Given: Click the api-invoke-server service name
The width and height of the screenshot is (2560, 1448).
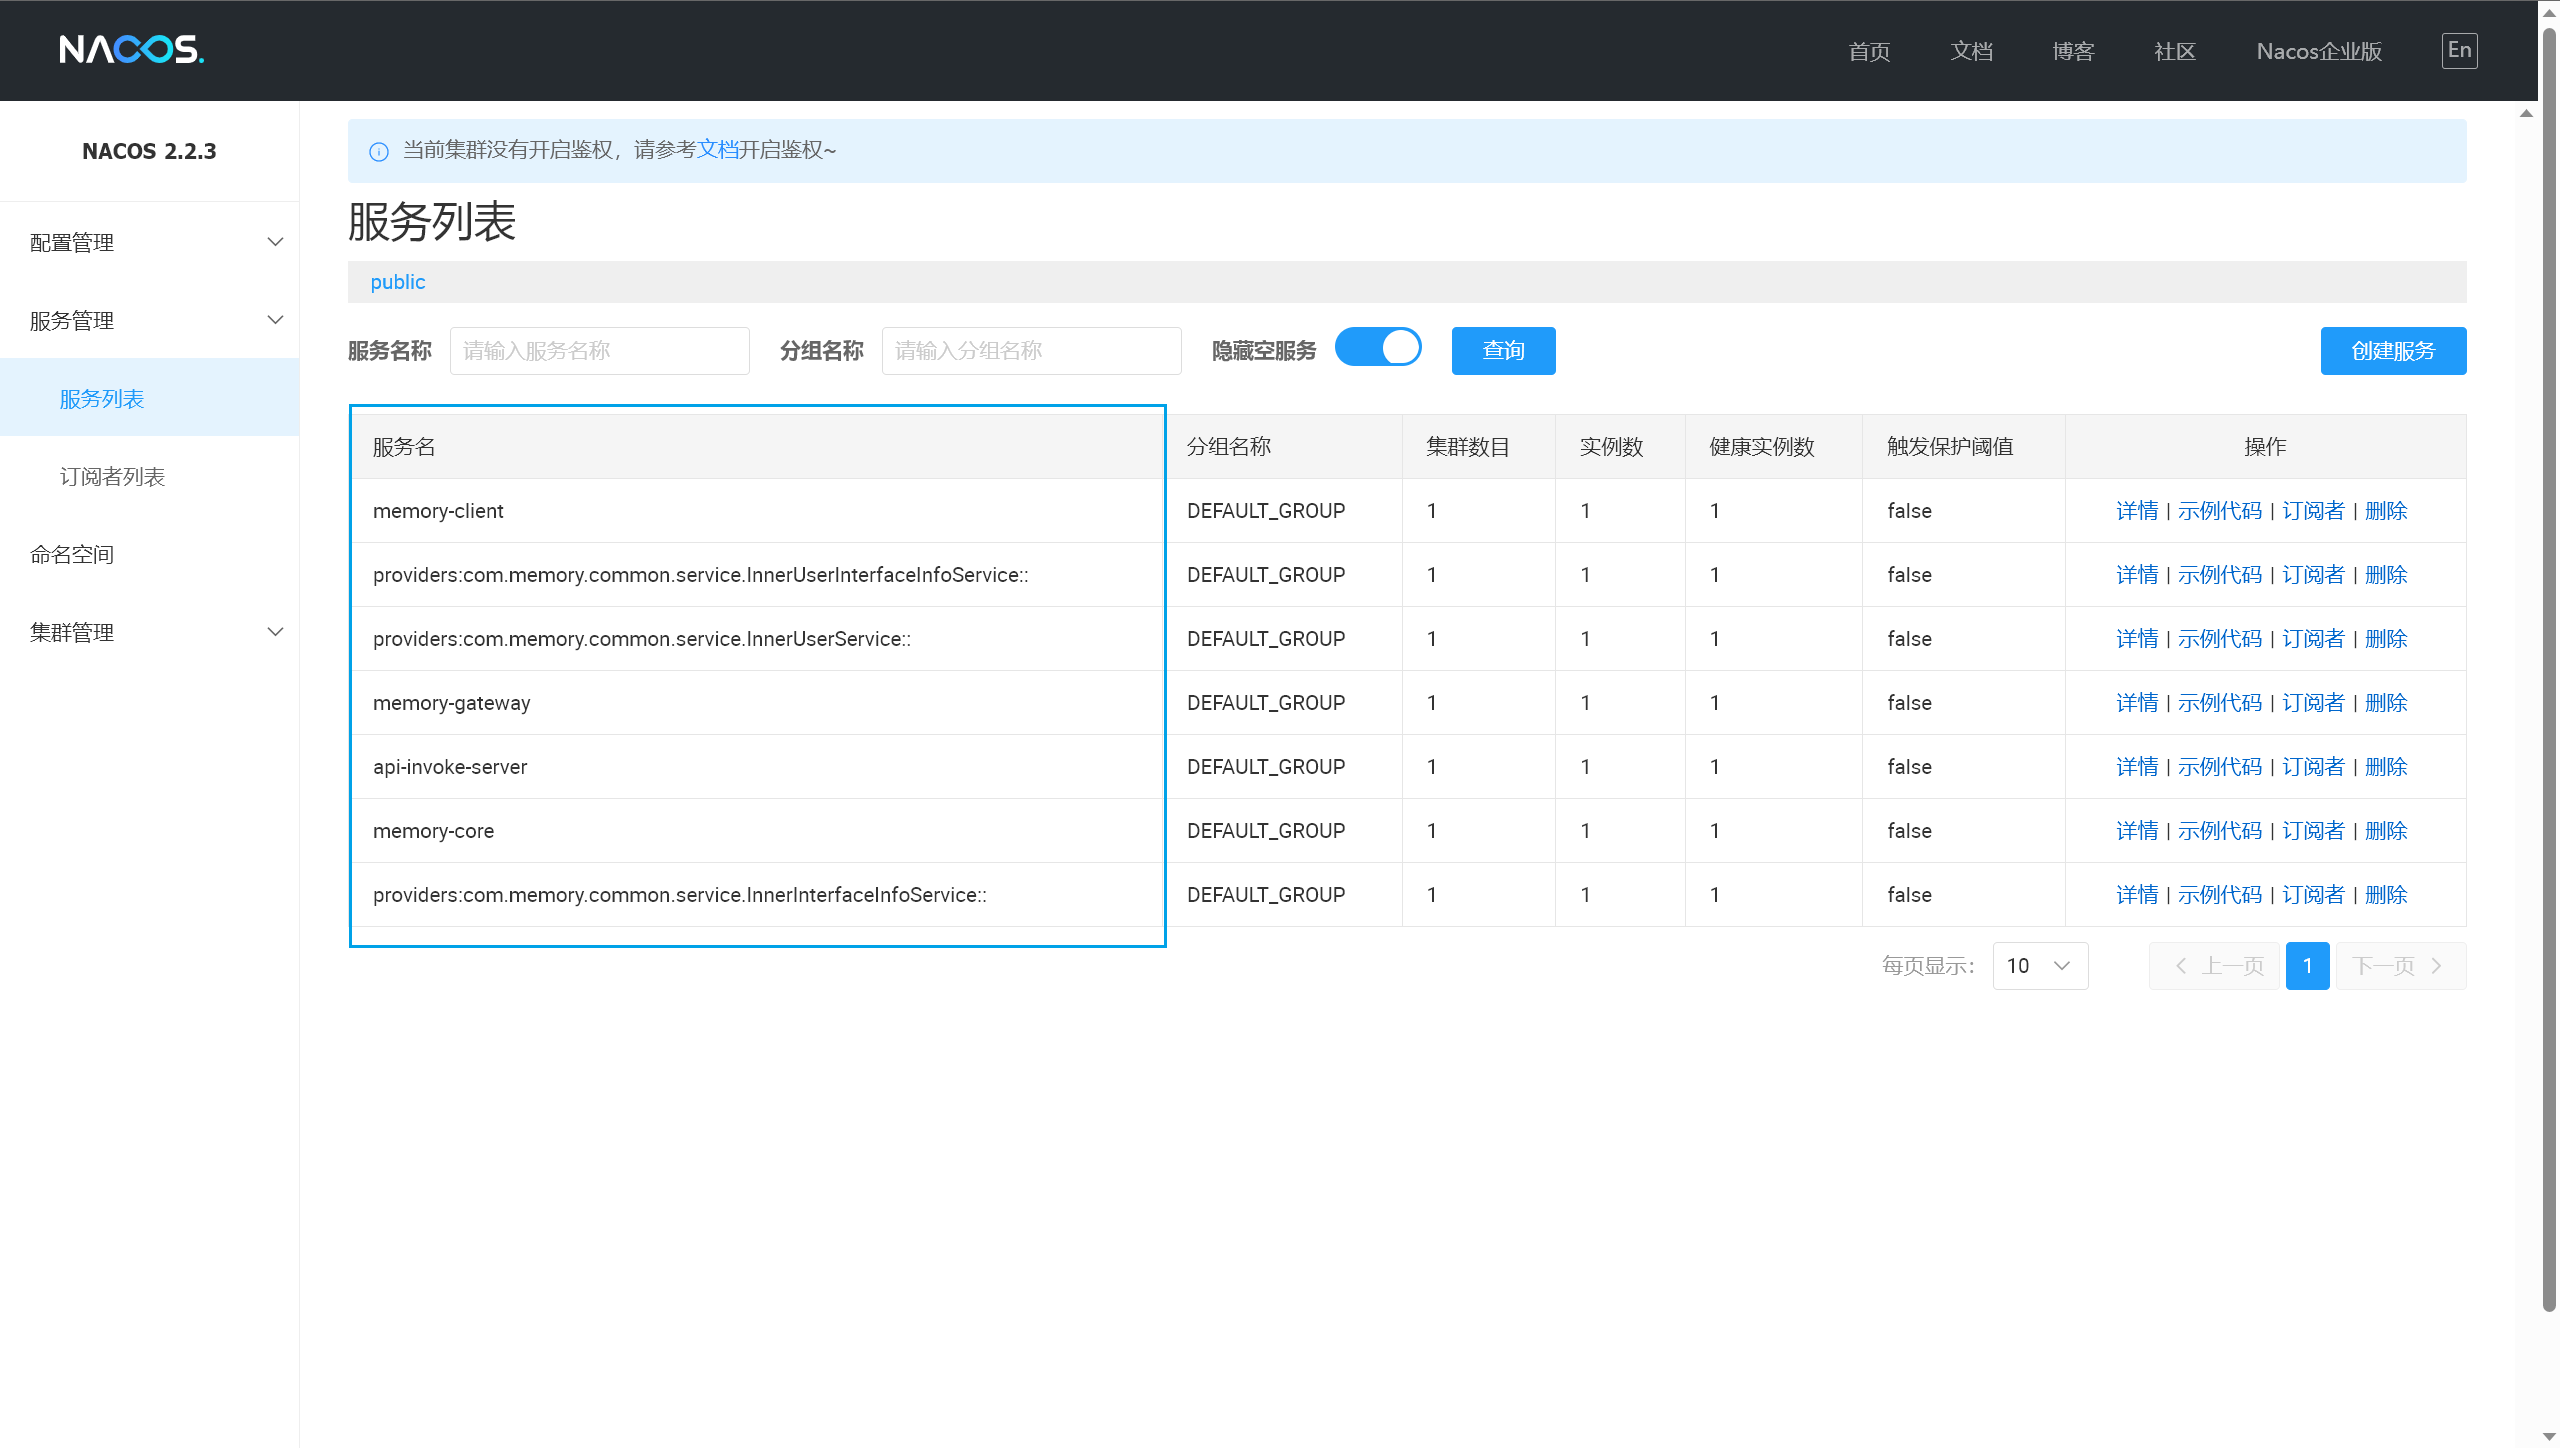Looking at the screenshot, I should 450,767.
